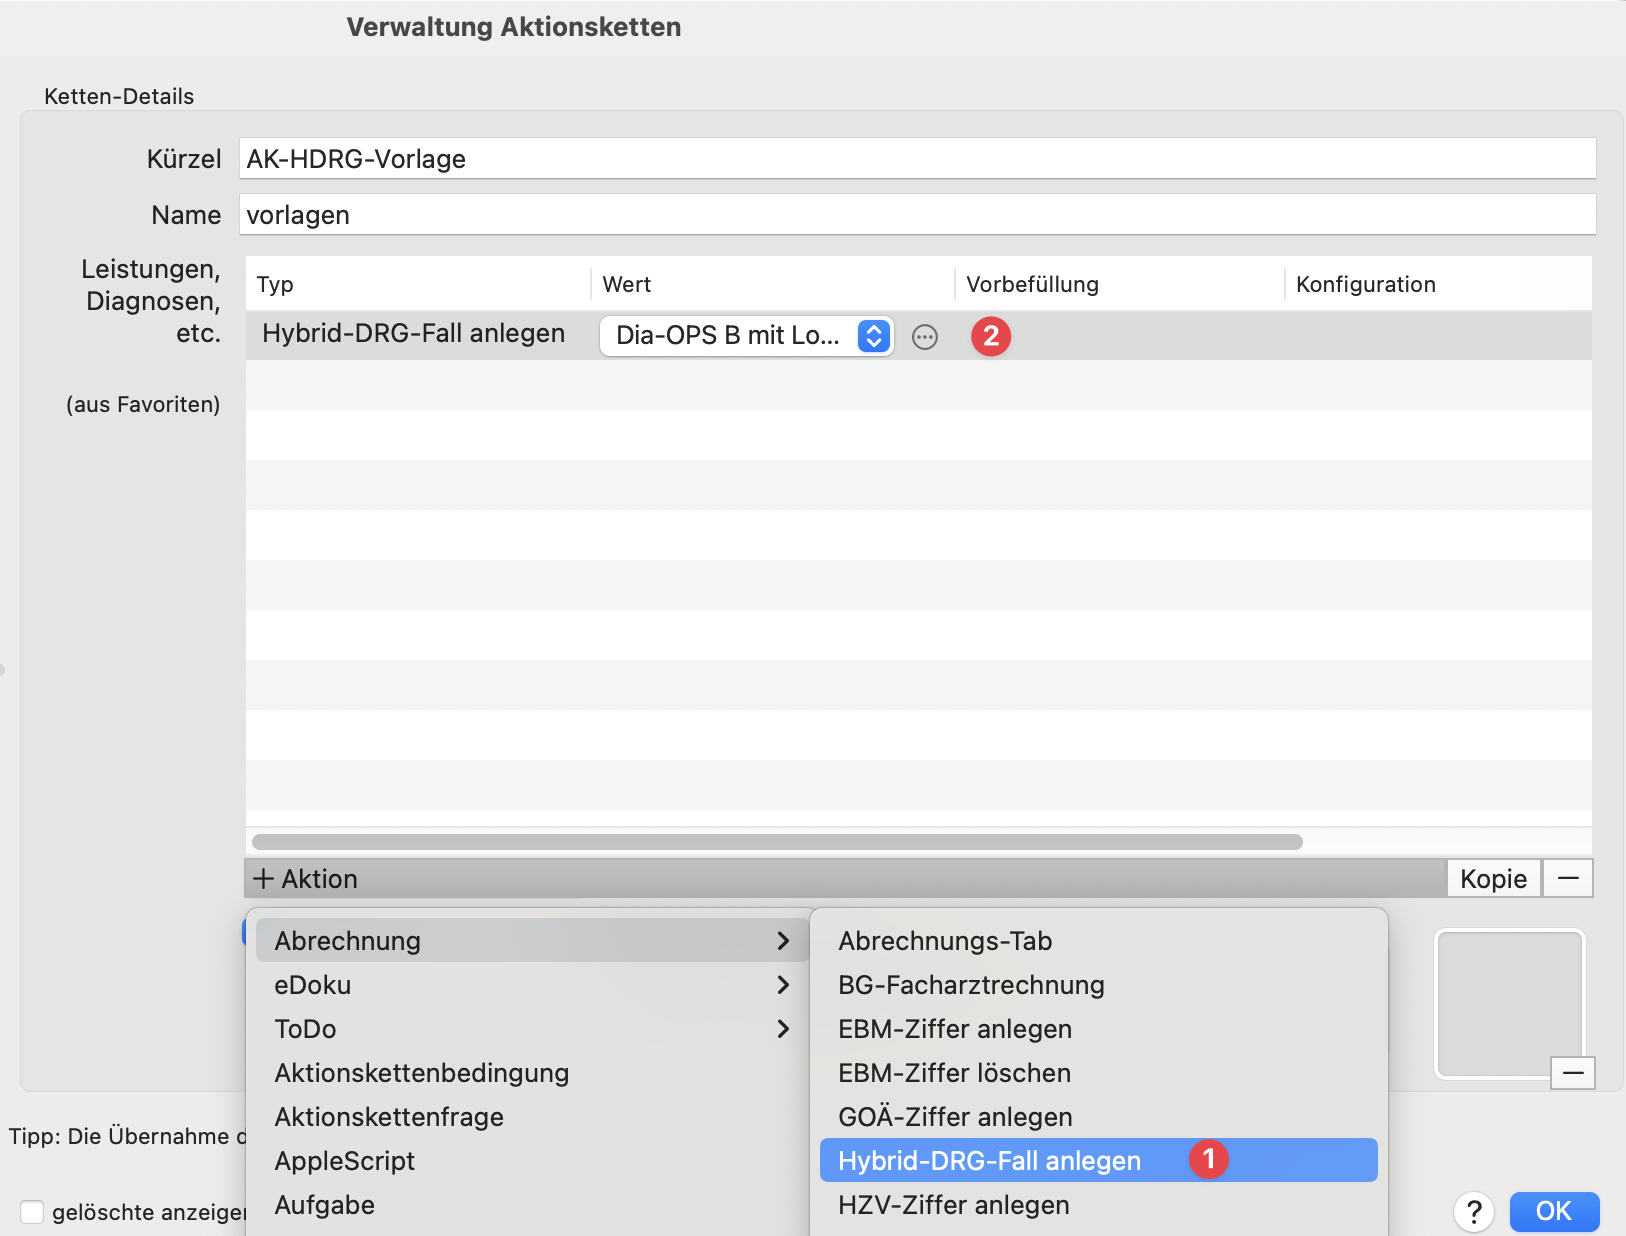Choose Aktionskettenbedingung from the menu
The image size is (1626, 1236).
click(x=532, y=1072)
